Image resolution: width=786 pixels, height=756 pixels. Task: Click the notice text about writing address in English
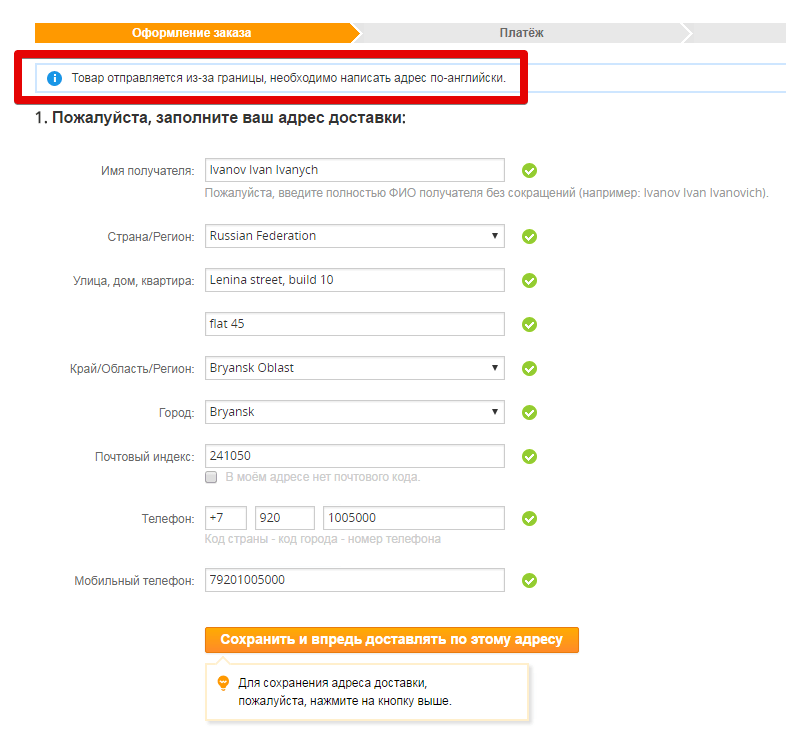(289, 78)
